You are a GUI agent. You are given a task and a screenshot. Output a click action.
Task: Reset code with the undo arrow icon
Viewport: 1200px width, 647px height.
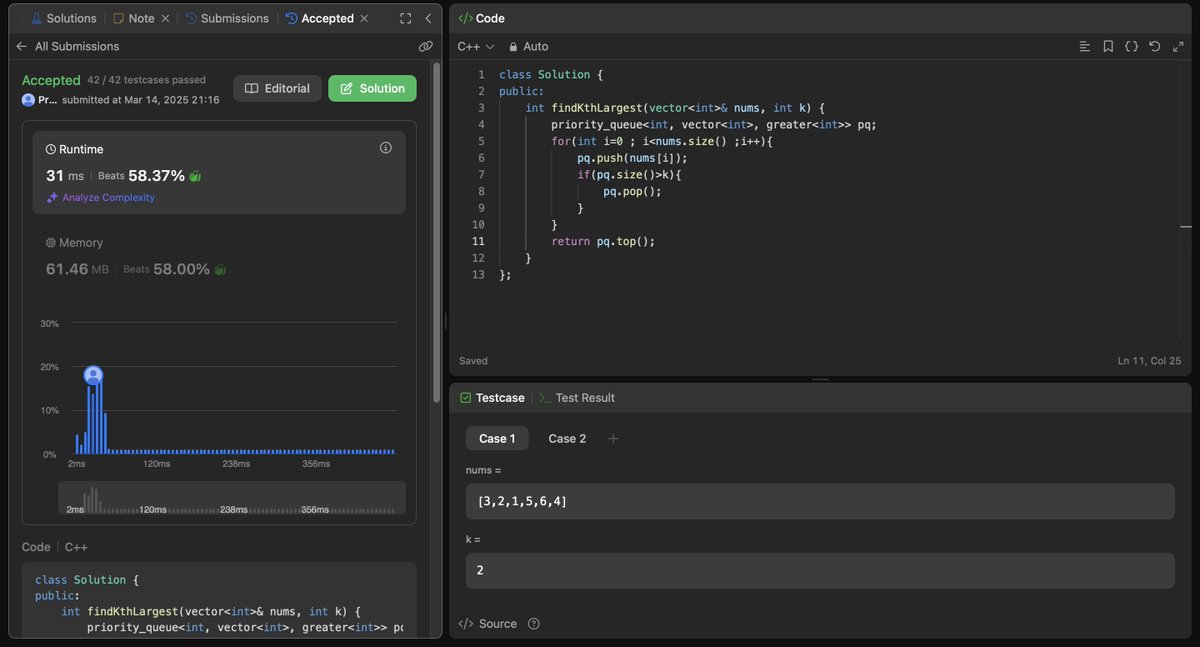[x=1154, y=46]
